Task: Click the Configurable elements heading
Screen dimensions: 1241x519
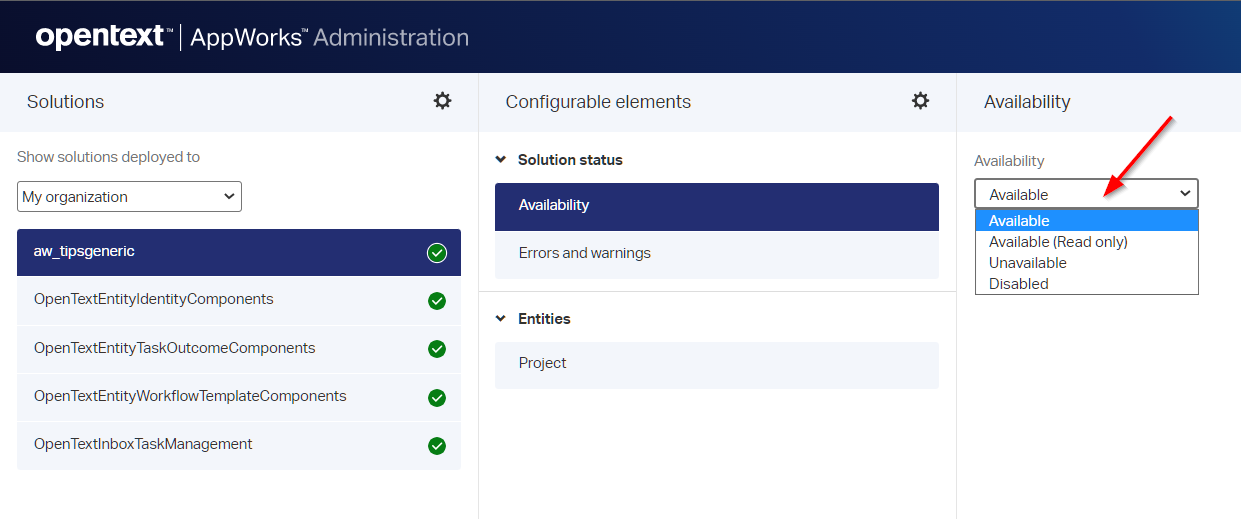Action: 598,102
